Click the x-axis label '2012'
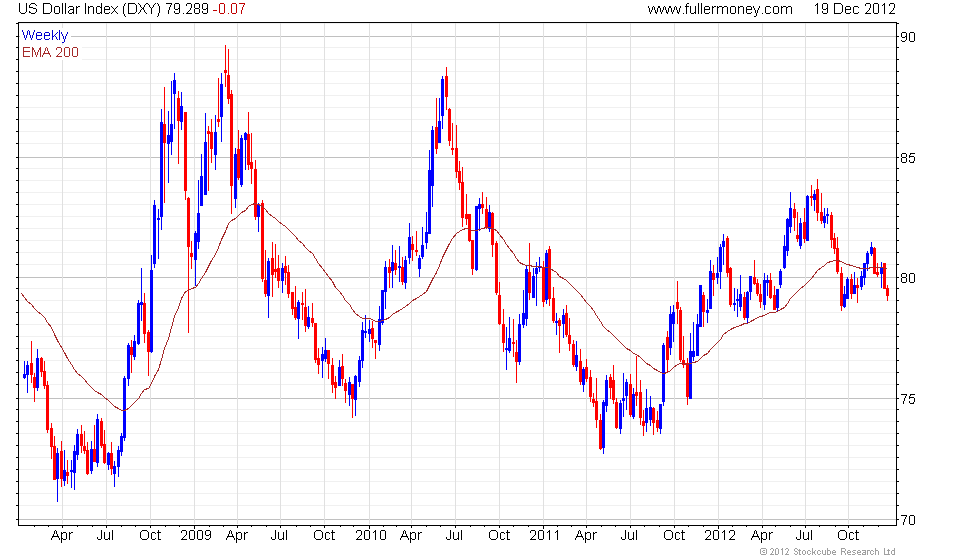980x560 pixels. (719, 536)
